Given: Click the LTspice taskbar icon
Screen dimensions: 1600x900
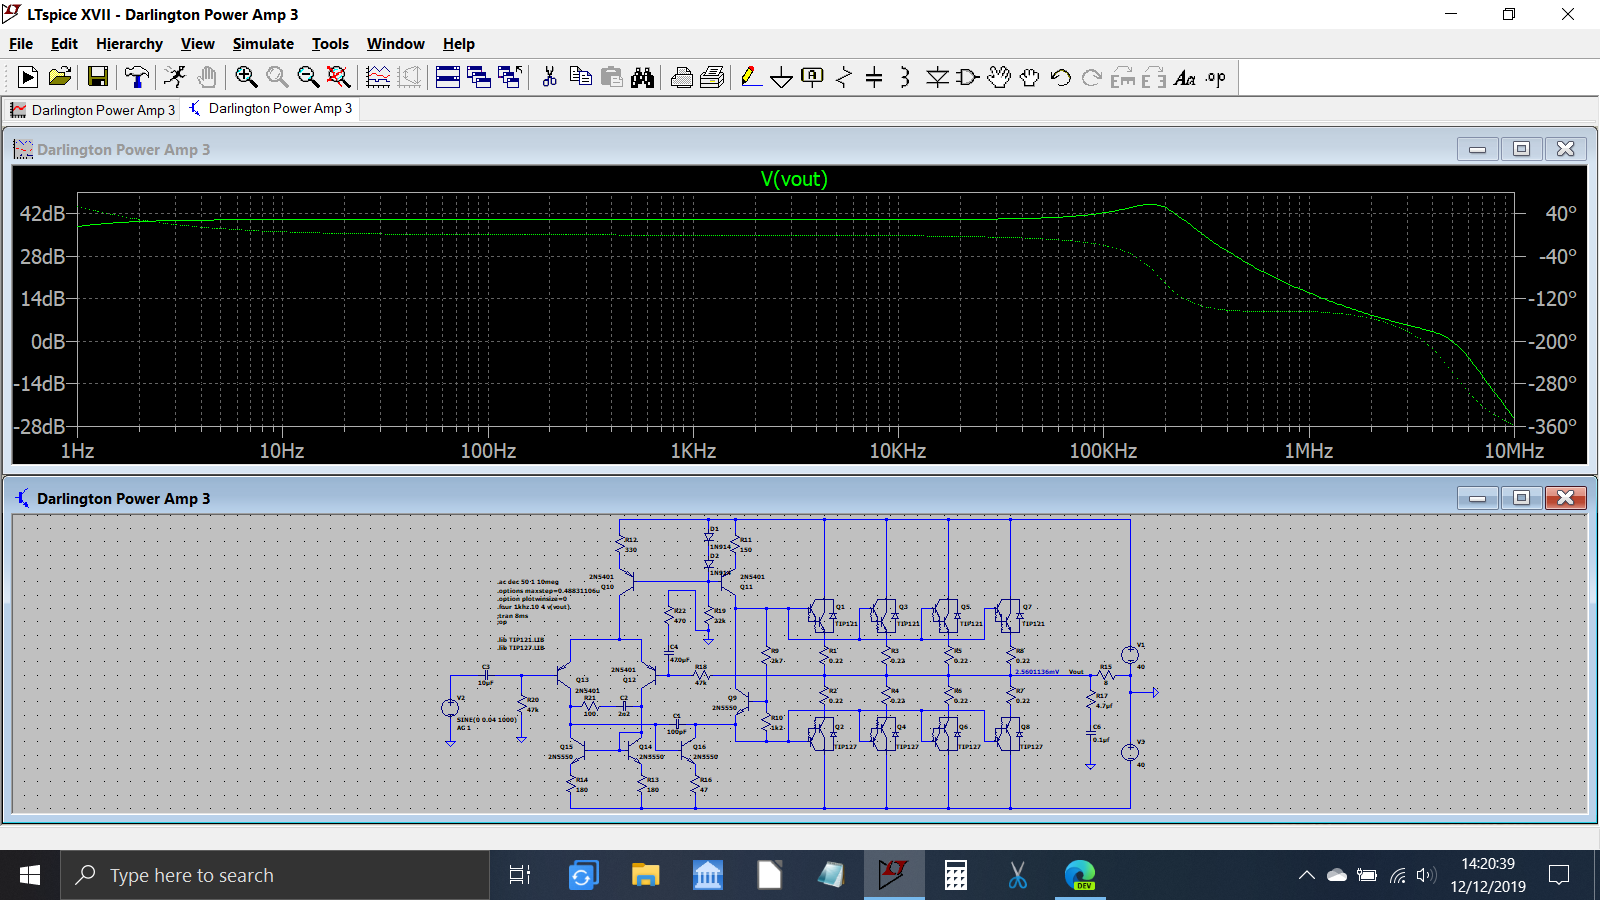Looking at the screenshot, I should click(893, 875).
